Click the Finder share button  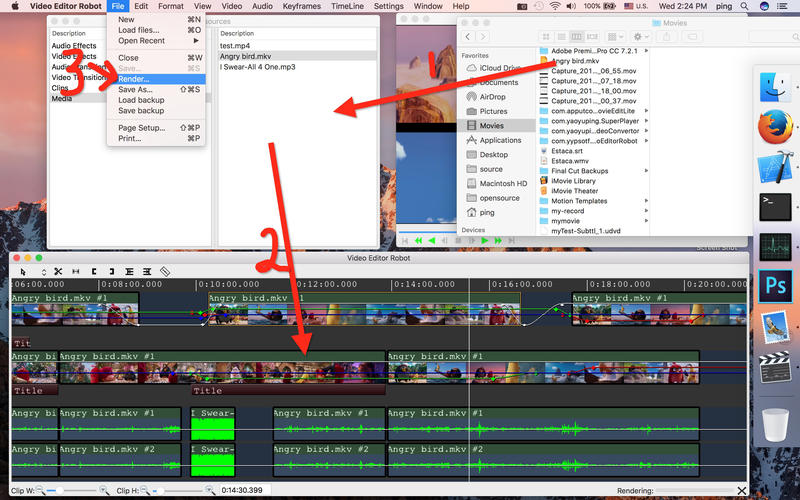(666, 37)
